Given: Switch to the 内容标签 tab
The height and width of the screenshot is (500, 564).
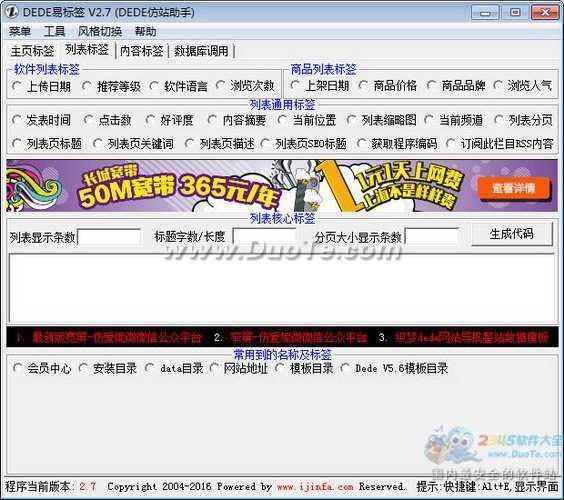Looking at the screenshot, I should (x=141, y=51).
